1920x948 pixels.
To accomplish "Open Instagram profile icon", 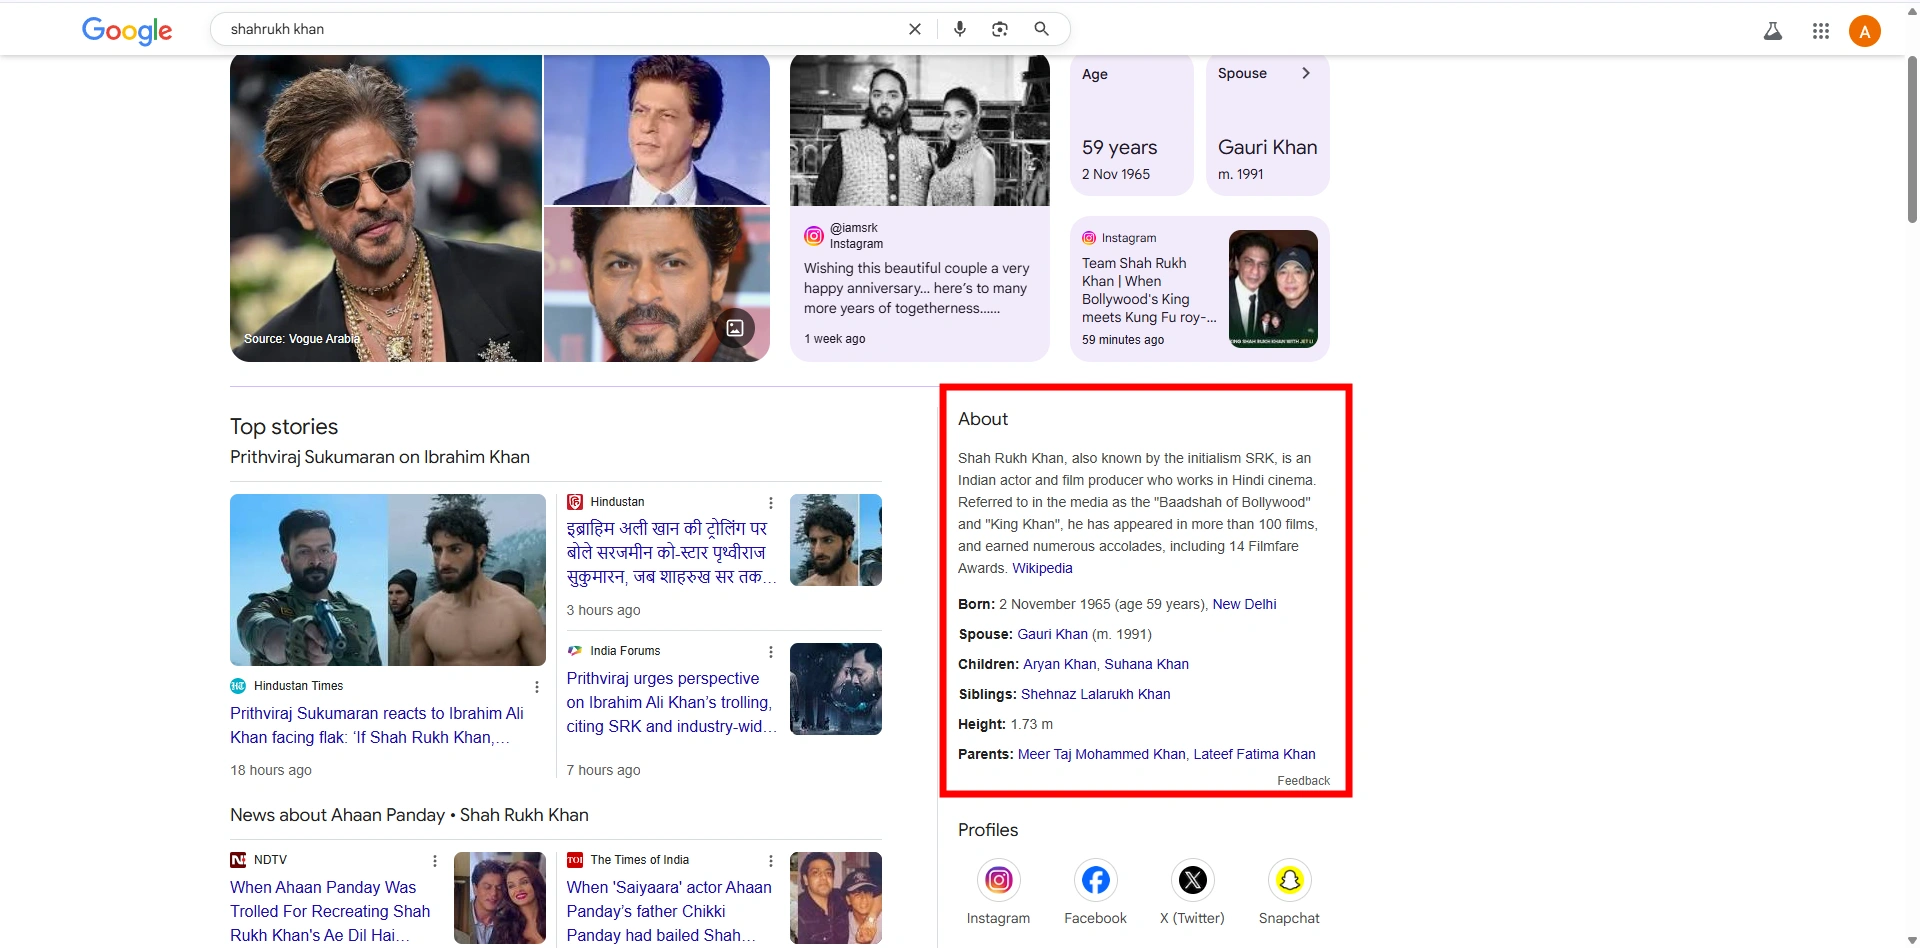I will click(x=998, y=880).
